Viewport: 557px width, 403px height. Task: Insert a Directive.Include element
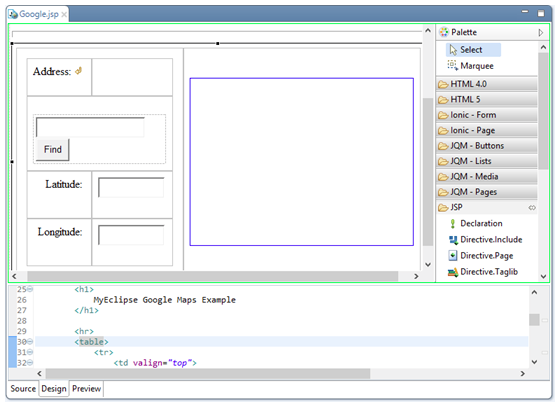click(x=485, y=240)
